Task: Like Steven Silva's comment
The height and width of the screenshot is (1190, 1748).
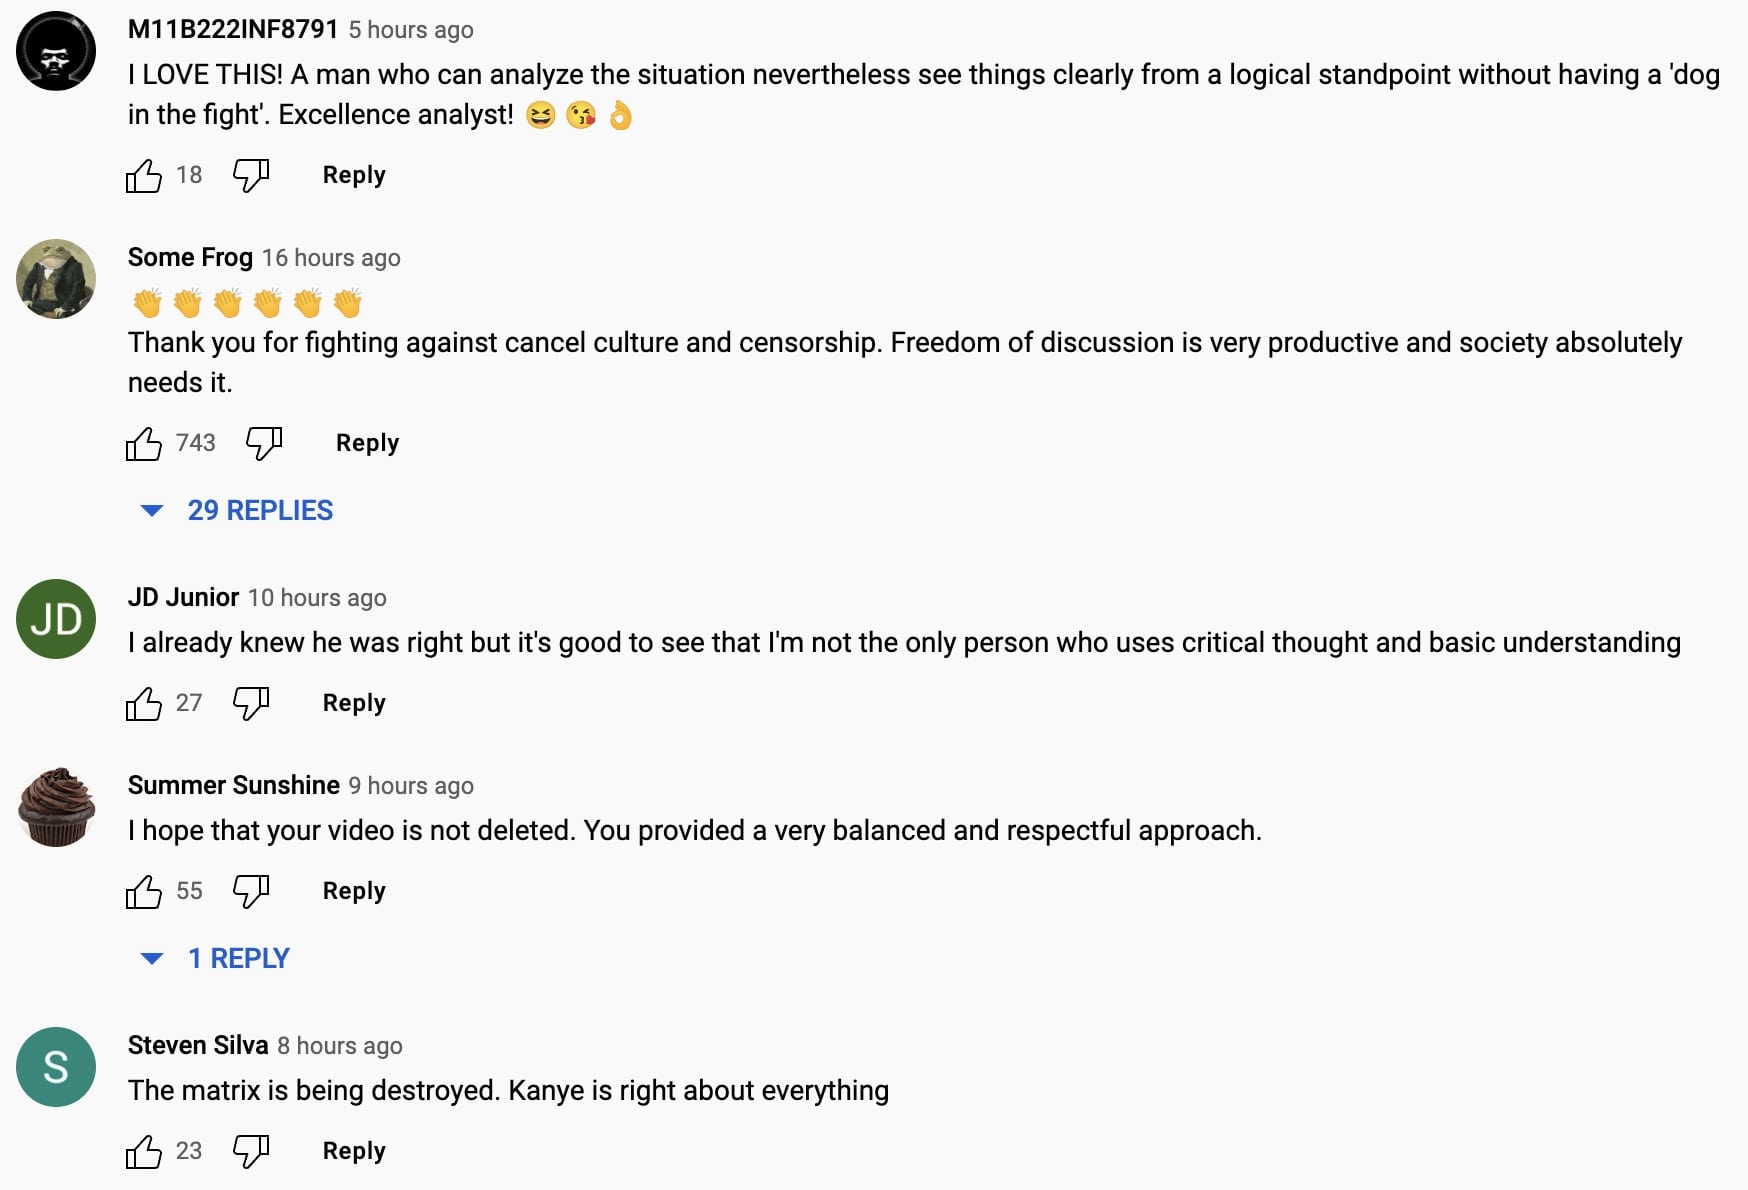Action: tap(144, 1152)
